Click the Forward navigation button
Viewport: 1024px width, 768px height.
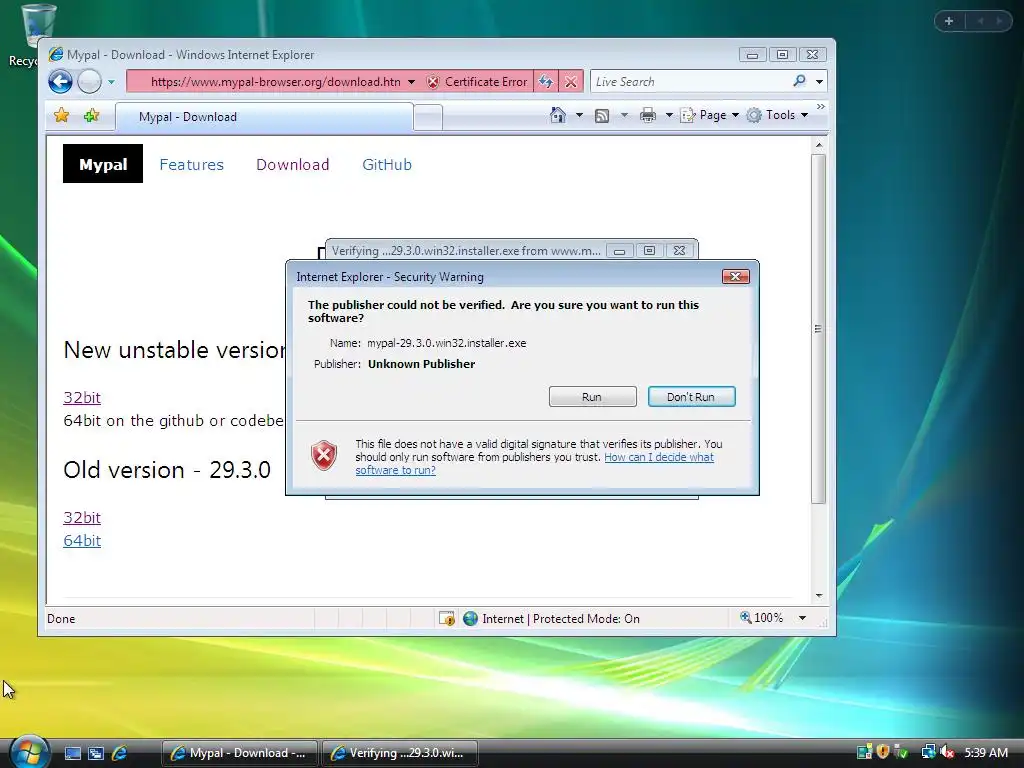tap(89, 82)
